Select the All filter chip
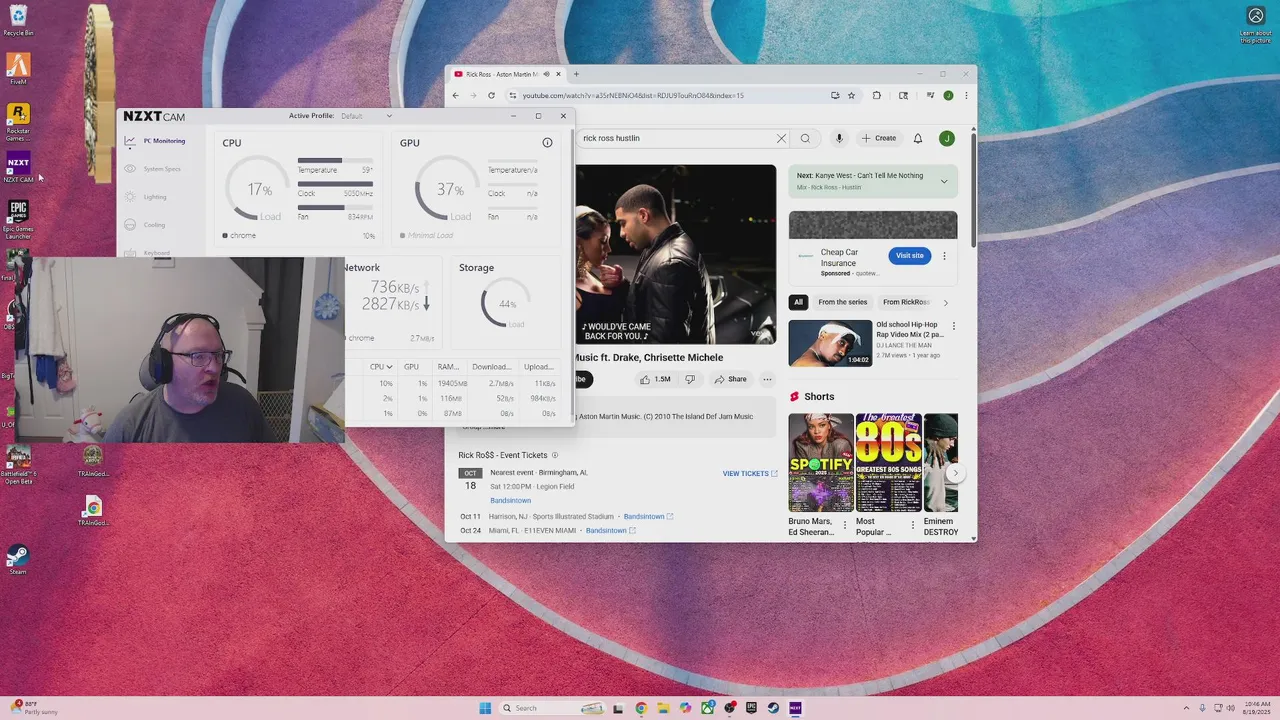Image resolution: width=1280 pixels, height=720 pixels. (798, 302)
